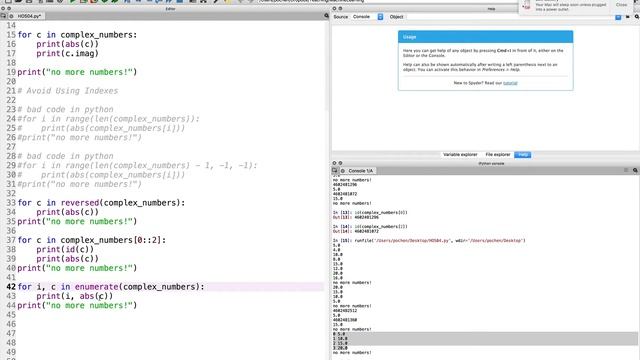Close the HOS04.py editor tab icon

[x=11, y=16]
